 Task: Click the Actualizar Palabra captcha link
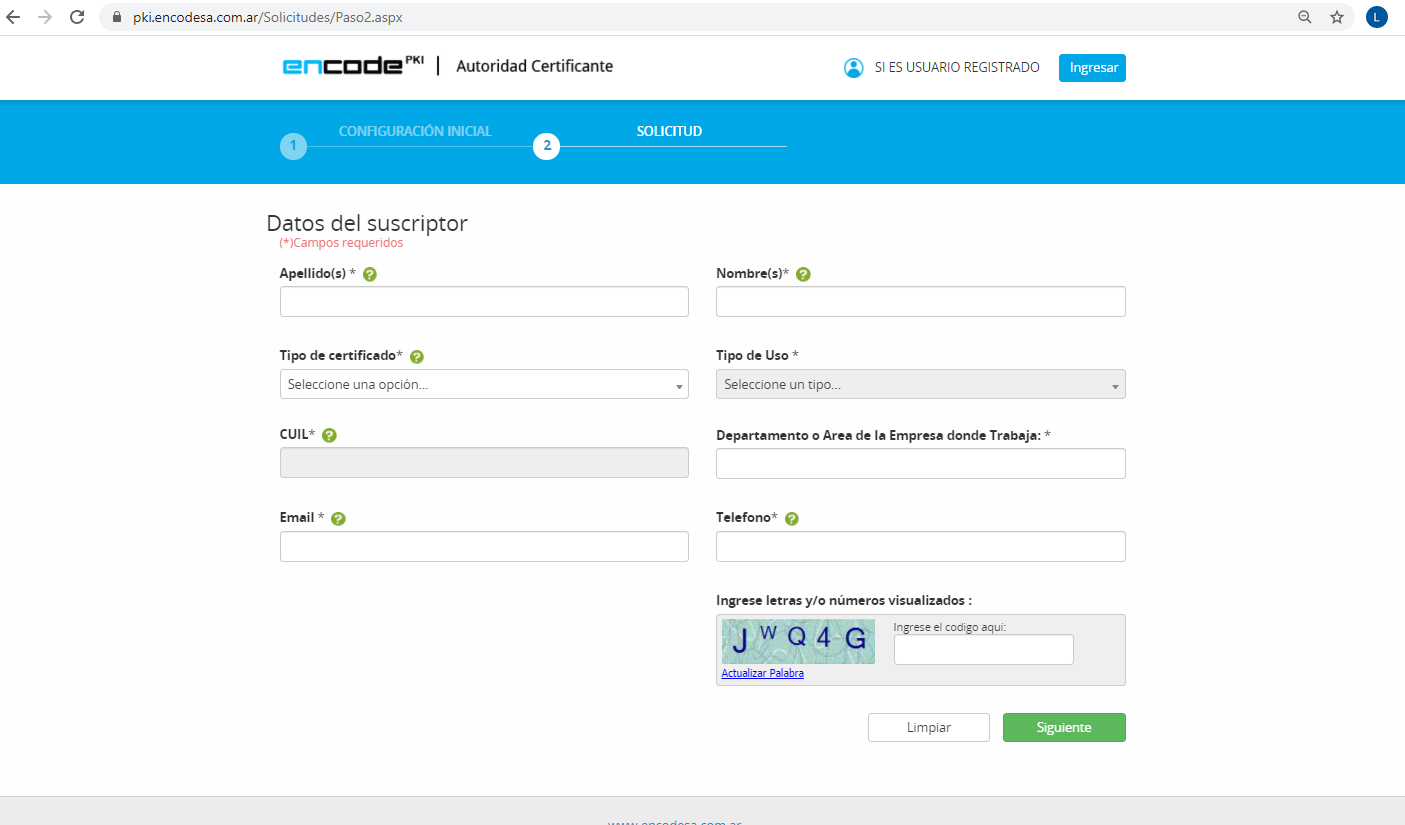tap(762, 674)
